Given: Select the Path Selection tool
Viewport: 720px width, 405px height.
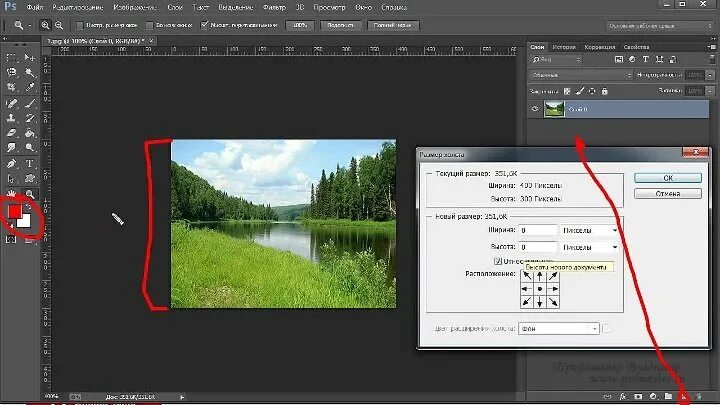Looking at the screenshot, I should click(11, 179).
